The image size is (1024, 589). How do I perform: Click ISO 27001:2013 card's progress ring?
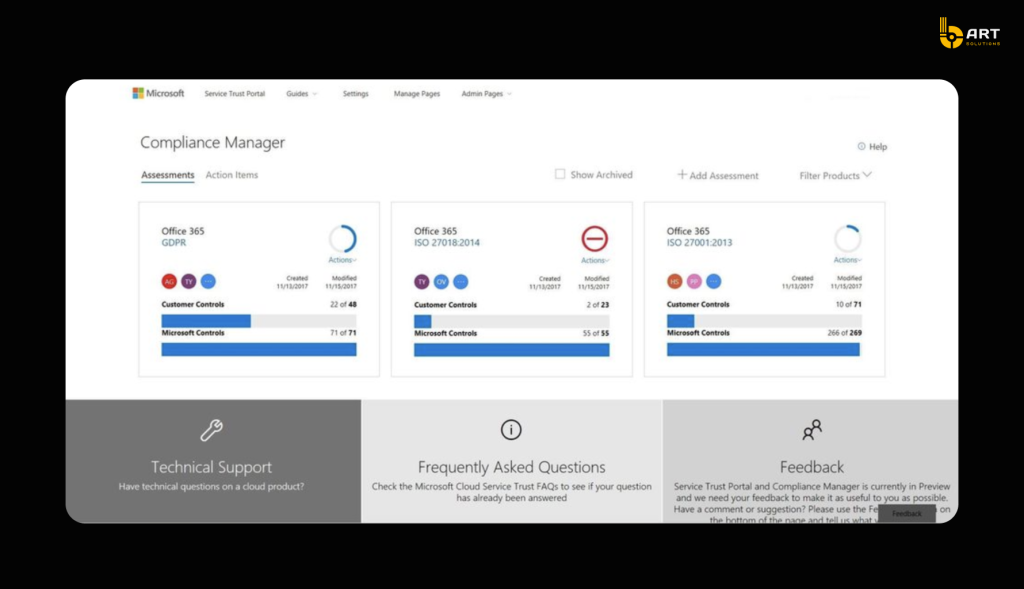pyautogui.click(x=848, y=239)
